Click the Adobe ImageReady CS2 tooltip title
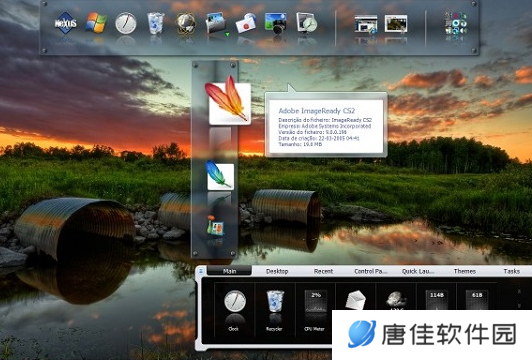 (317, 111)
